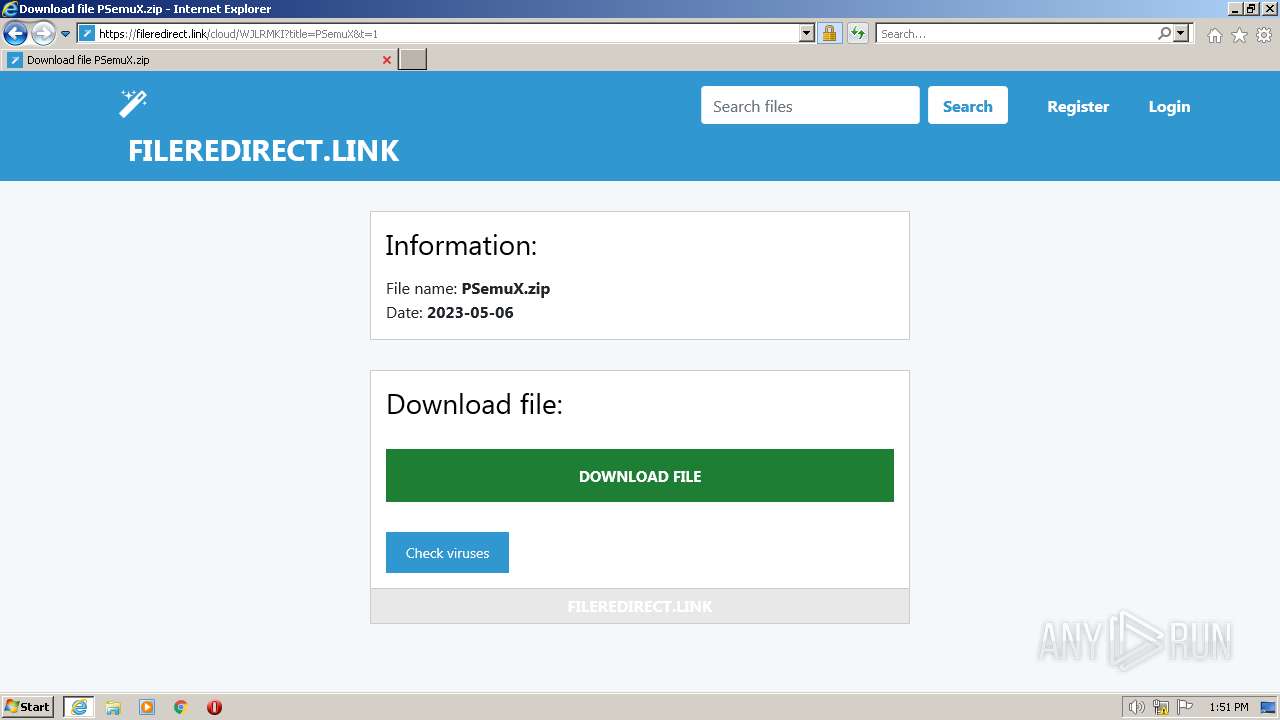Close the PSemuX.zip tab

coord(387,60)
